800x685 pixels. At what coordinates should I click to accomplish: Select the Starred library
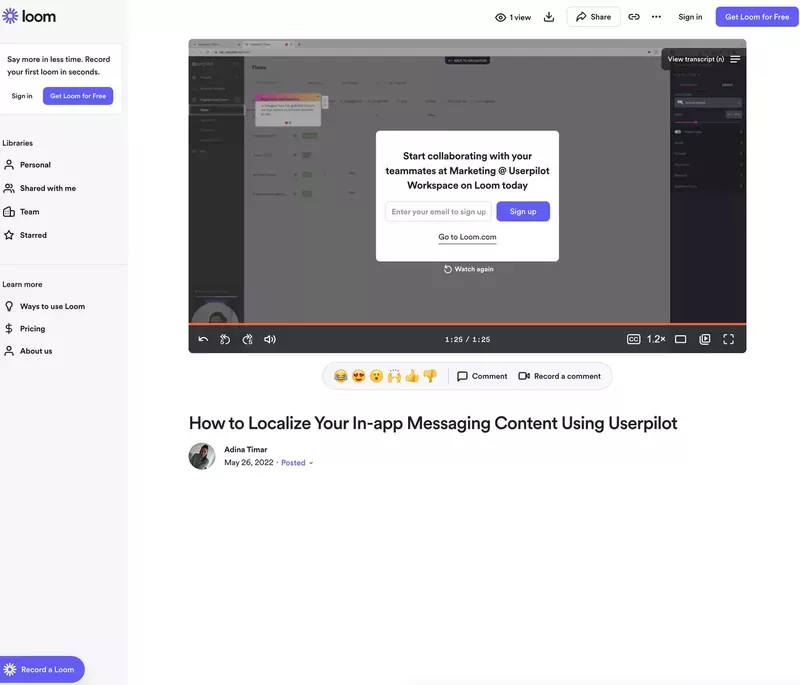[33, 234]
